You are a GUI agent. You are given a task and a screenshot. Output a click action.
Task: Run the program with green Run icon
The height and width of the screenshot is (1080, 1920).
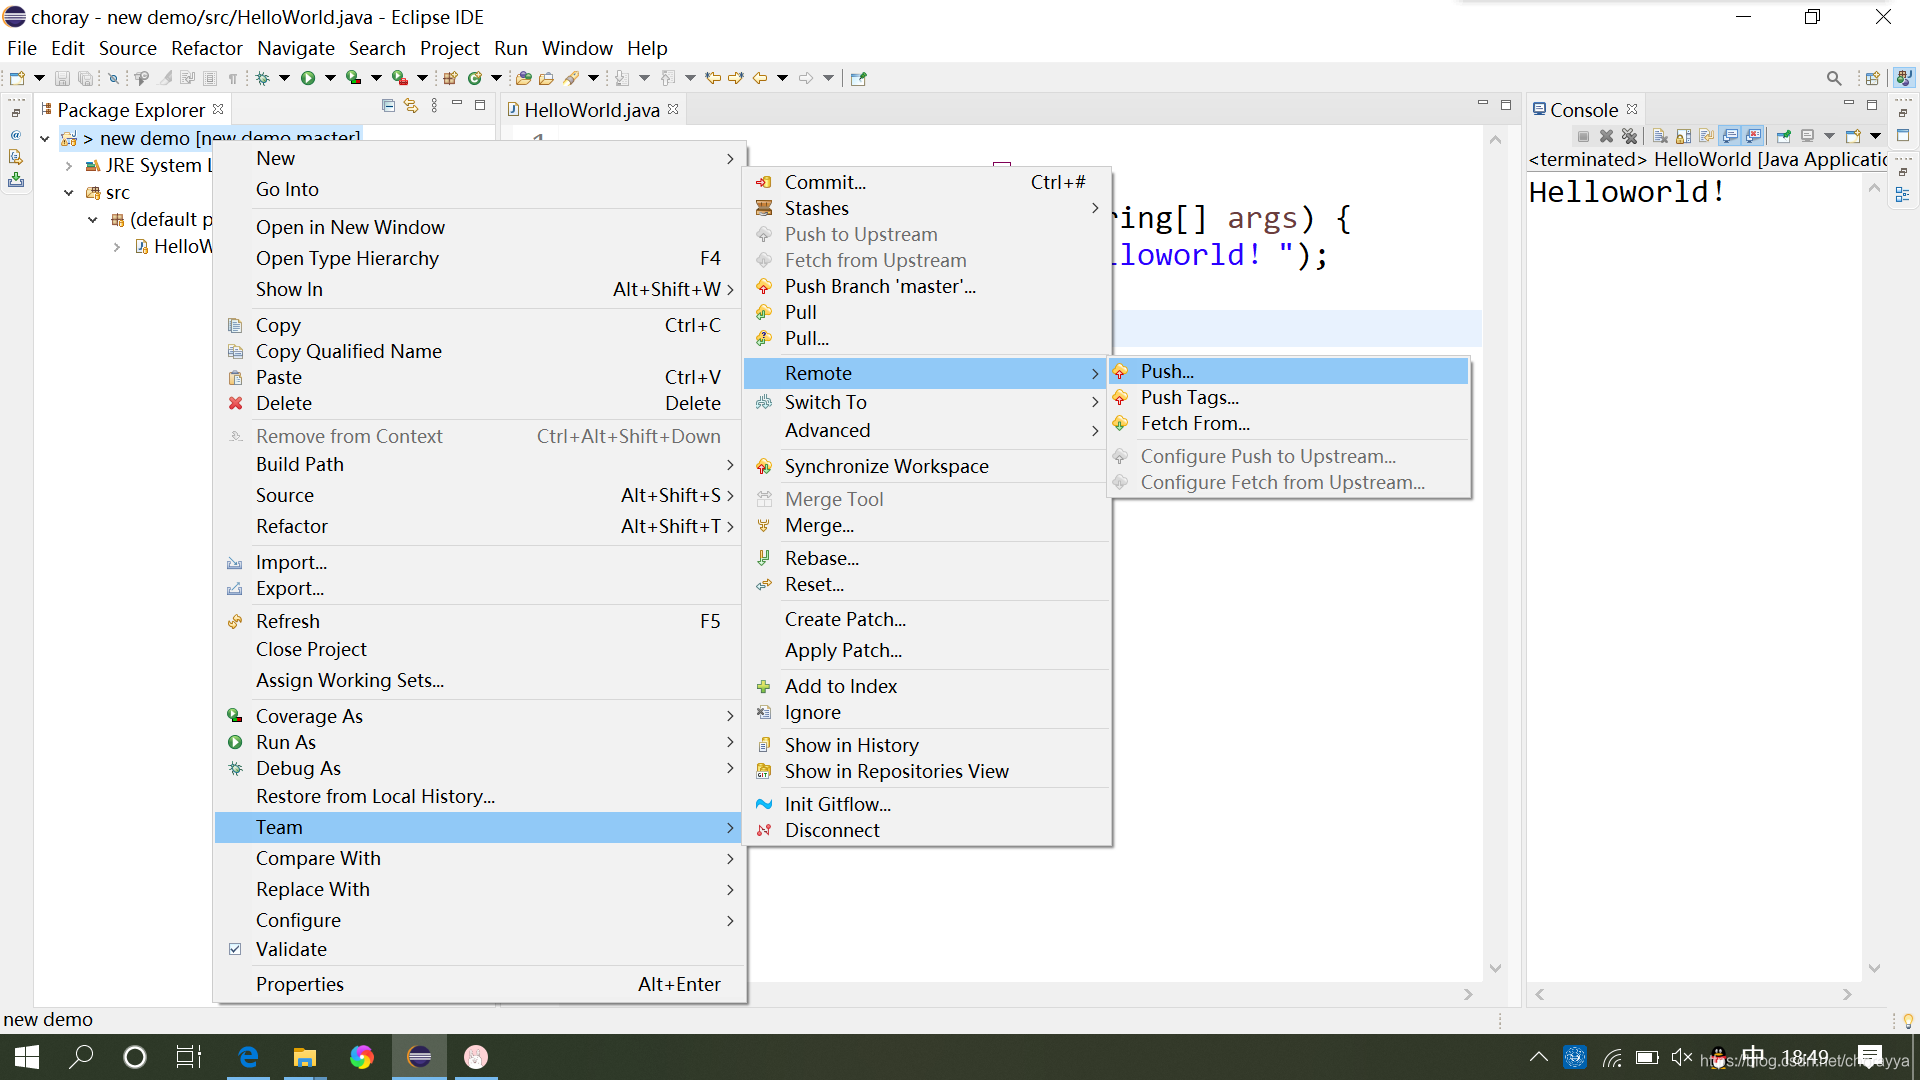pos(308,78)
